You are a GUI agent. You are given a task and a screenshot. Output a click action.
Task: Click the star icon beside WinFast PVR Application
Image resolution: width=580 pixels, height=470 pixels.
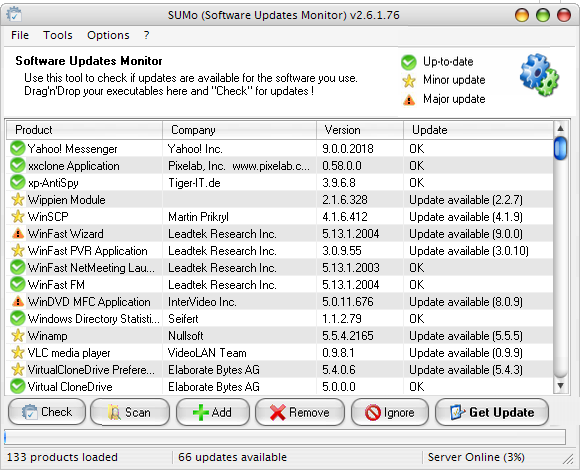[x=17, y=250]
